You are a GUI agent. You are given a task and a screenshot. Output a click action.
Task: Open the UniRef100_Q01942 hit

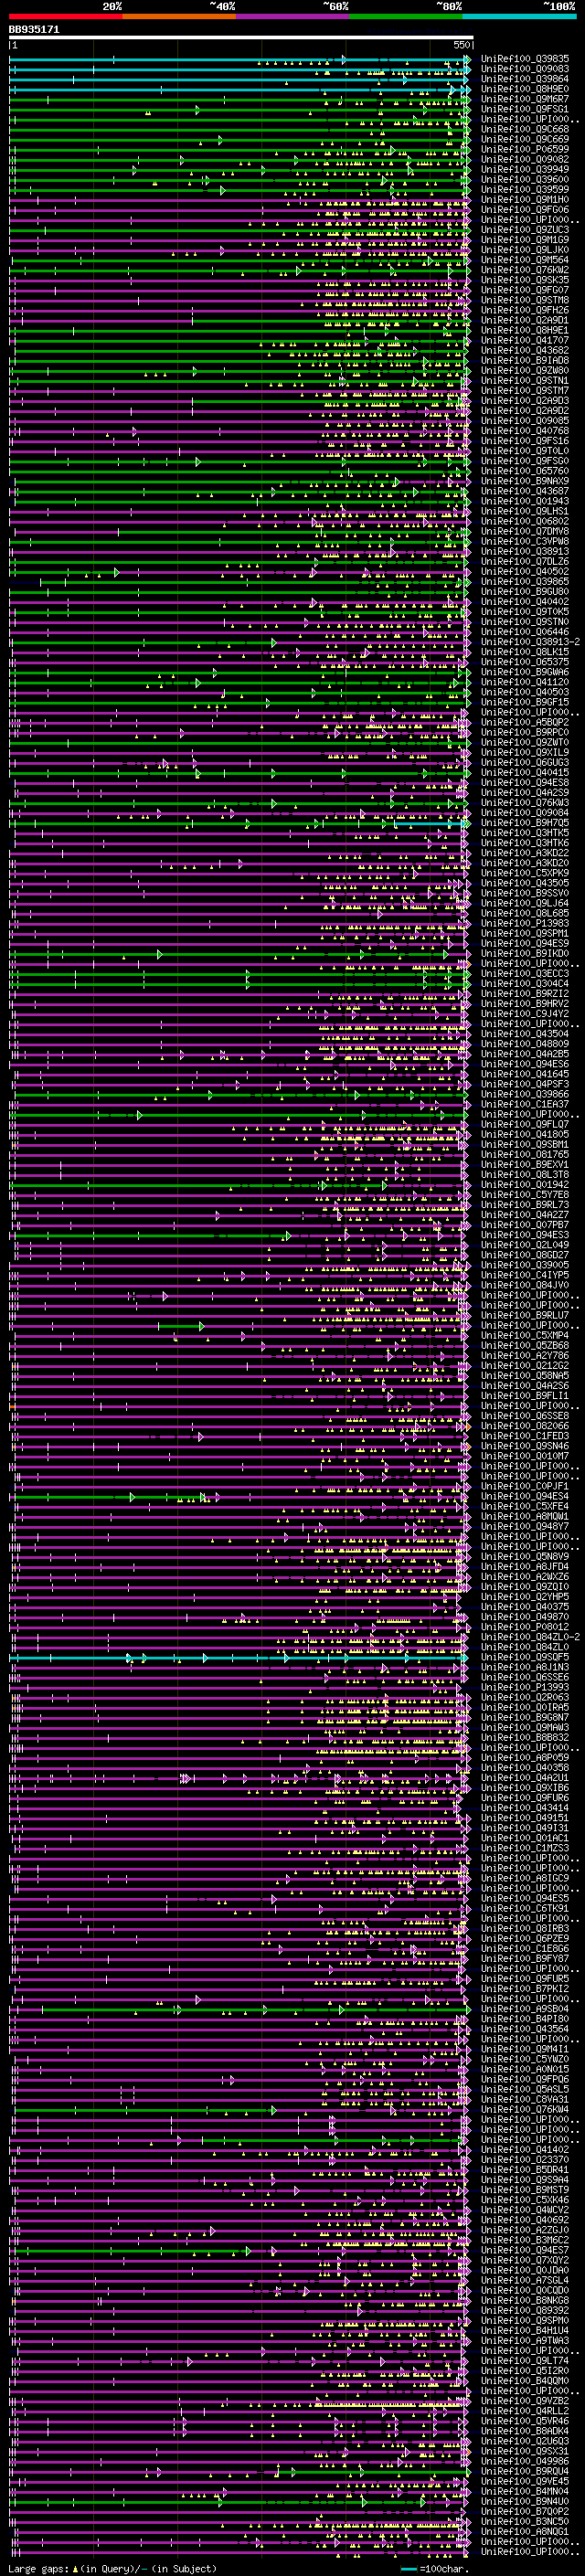click(x=525, y=1185)
